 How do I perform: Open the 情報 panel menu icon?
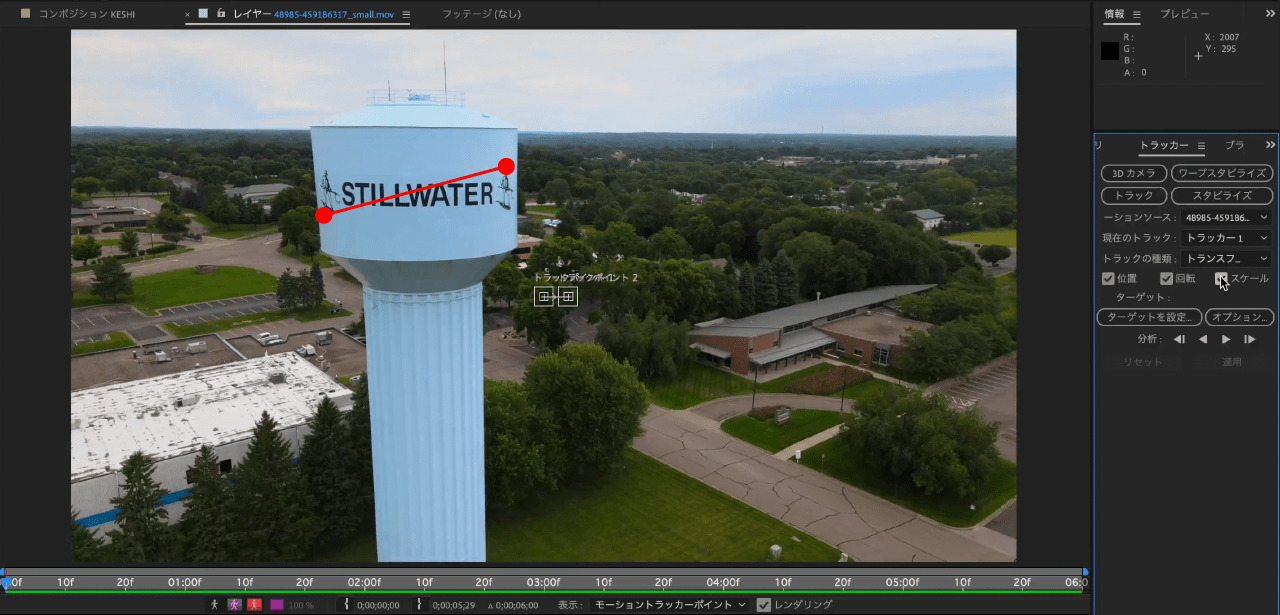[x=1137, y=14]
